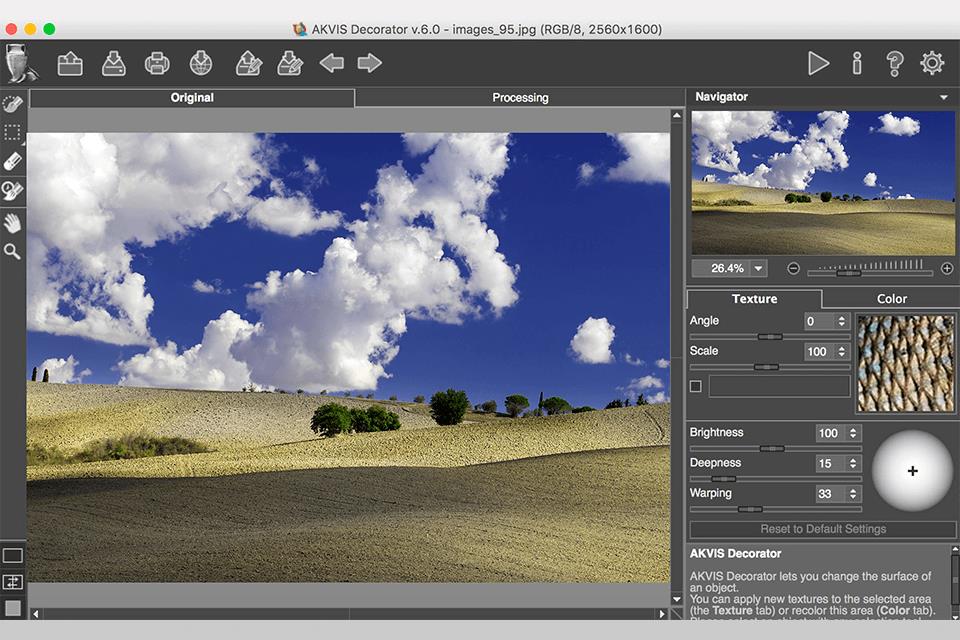
Task: Open the program info icon
Action: click(856, 64)
